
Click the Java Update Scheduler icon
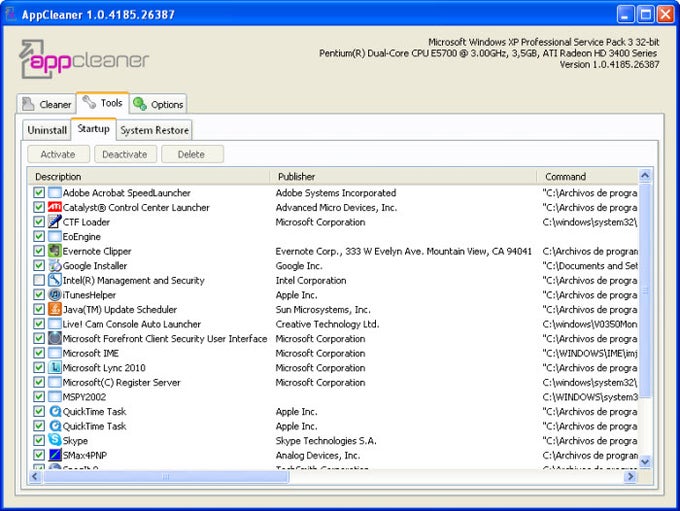55,309
